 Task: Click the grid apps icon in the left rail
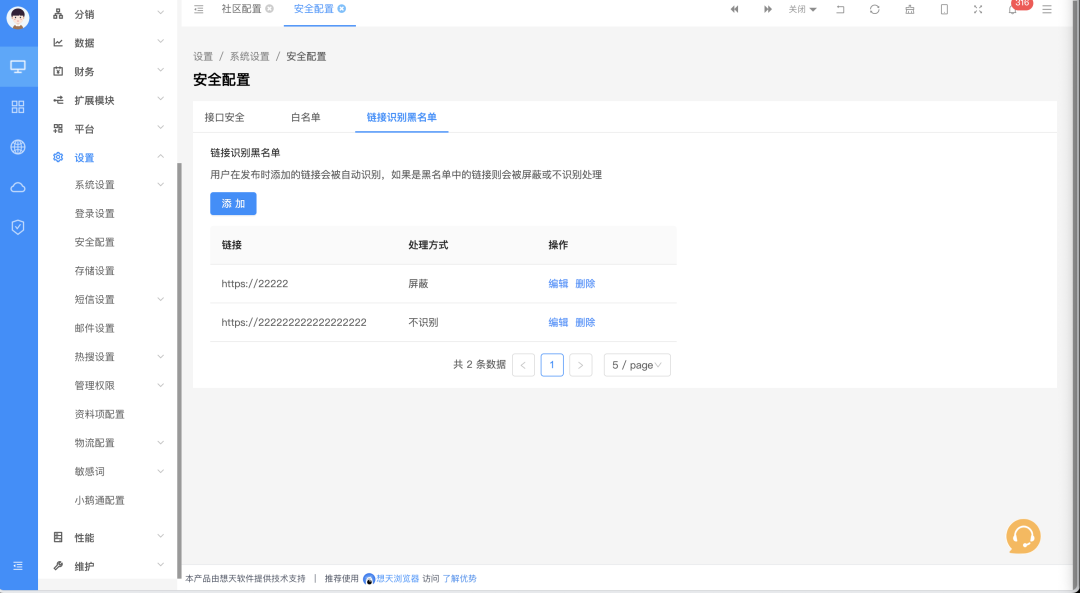[17, 105]
